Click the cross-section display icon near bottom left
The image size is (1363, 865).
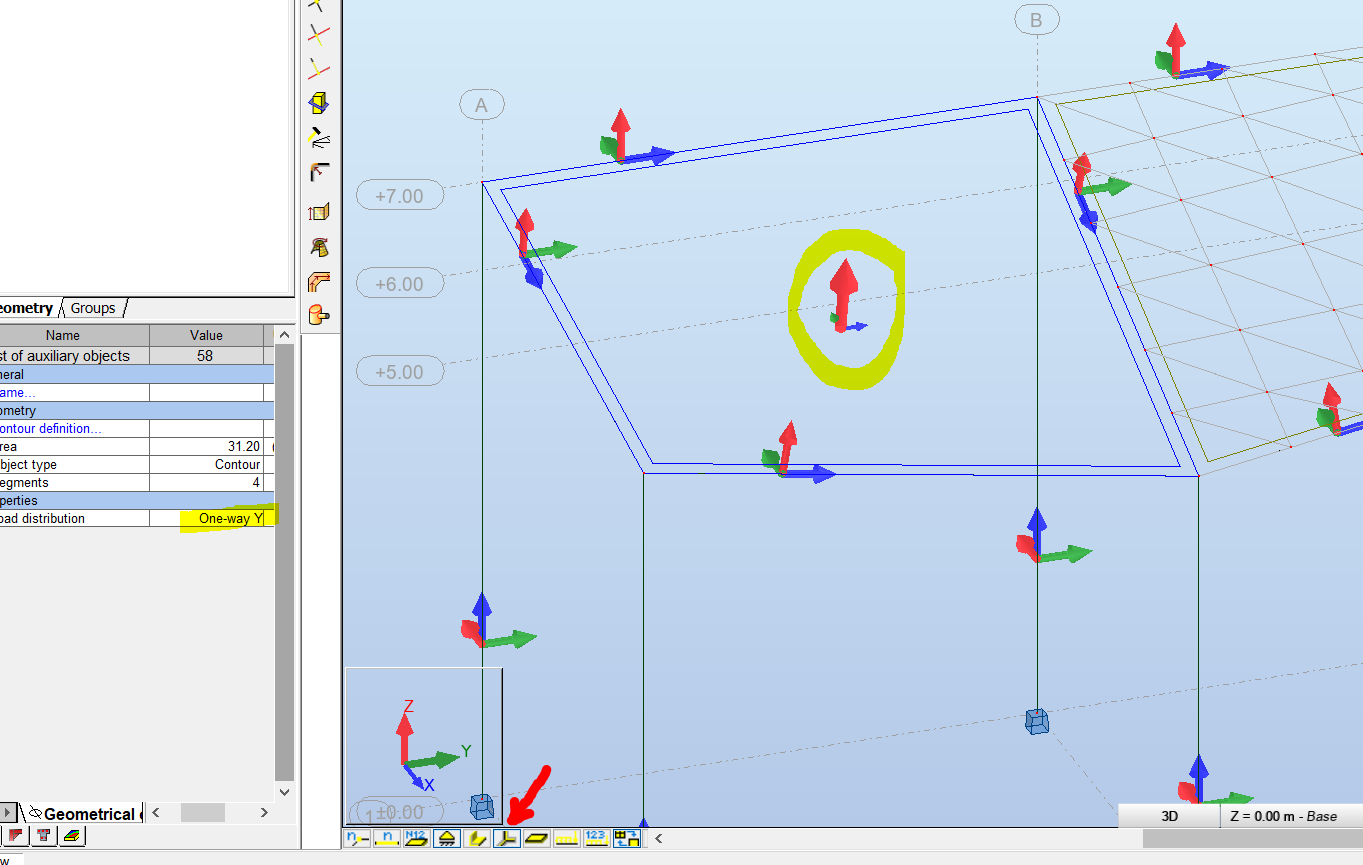point(43,836)
